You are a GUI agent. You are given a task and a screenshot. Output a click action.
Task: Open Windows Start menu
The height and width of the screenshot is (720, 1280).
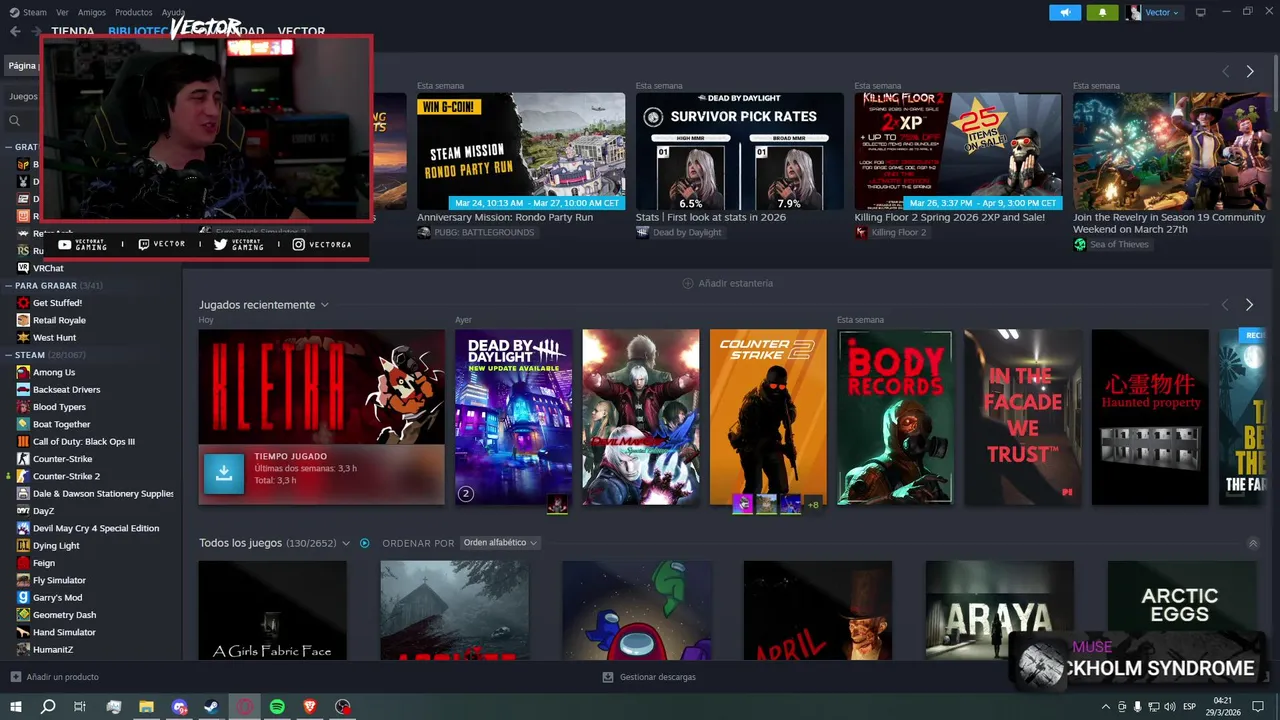click(15, 706)
